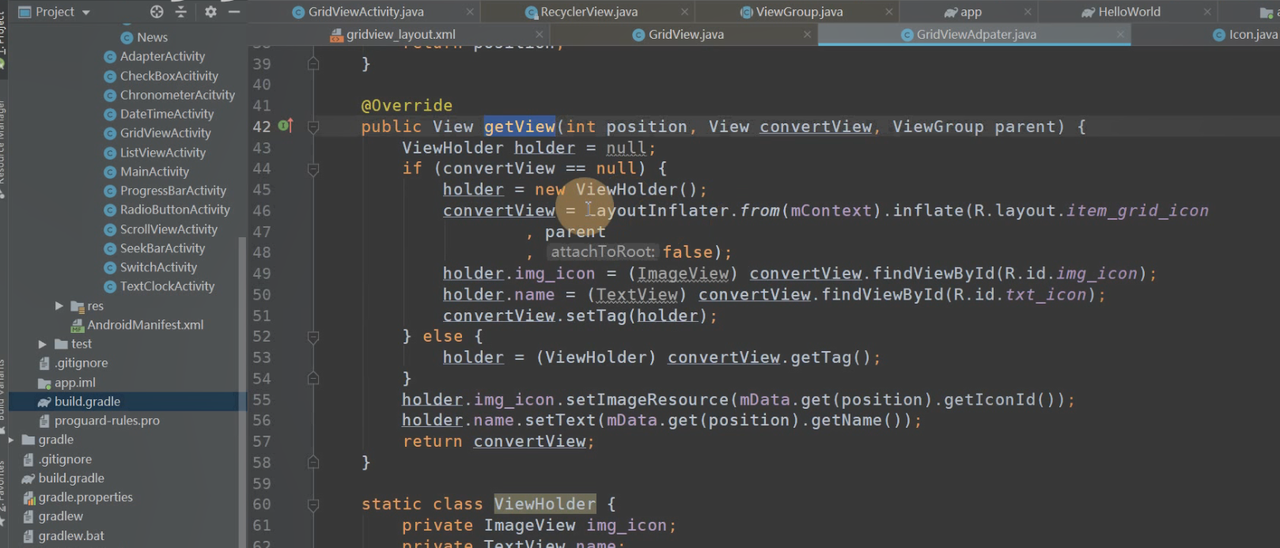
Task: Close the ViewGroup.java editor tab
Action: click(x=883, y=12)
